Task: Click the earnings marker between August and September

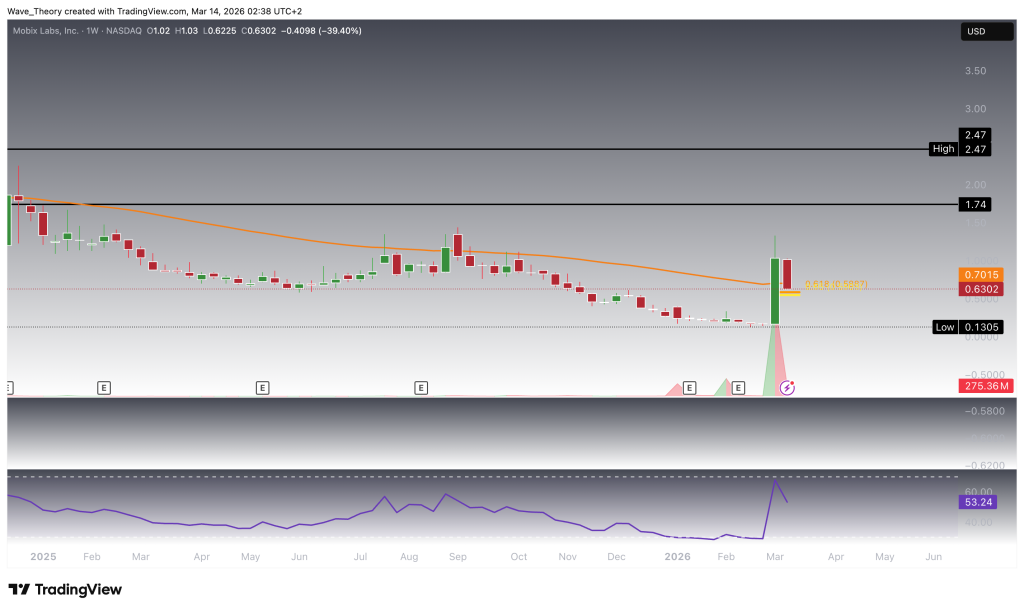Action: [x=421, y=386]
